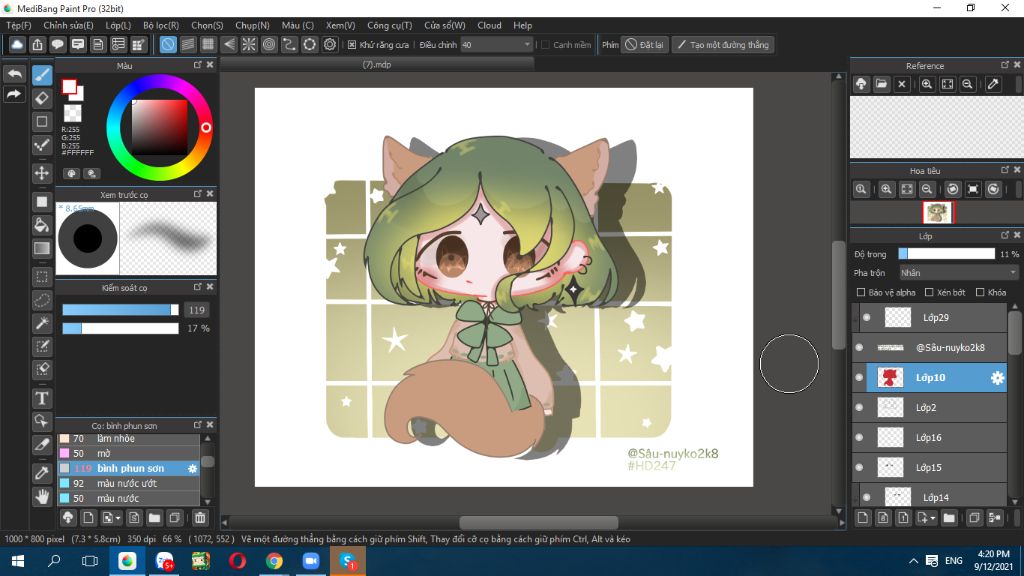Select the màu nước ướt brush

click(x=128, y=483)
